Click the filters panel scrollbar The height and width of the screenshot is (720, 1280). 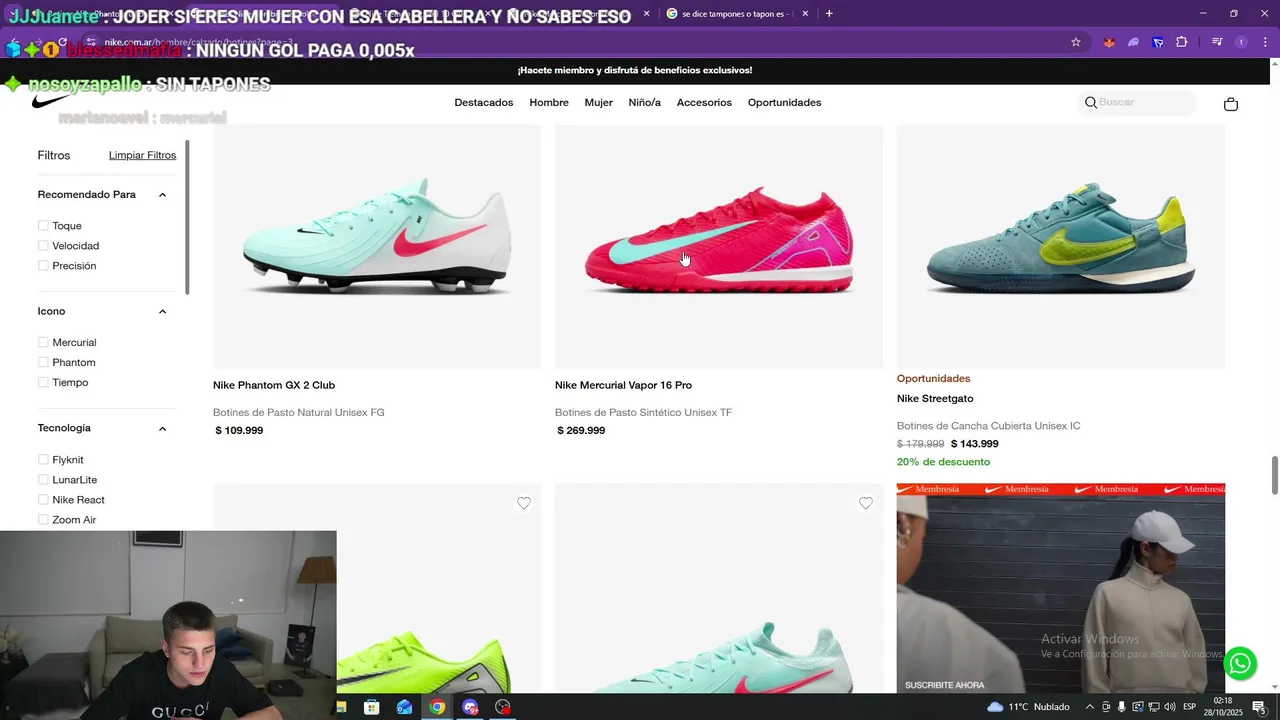[x=187, y=217]
